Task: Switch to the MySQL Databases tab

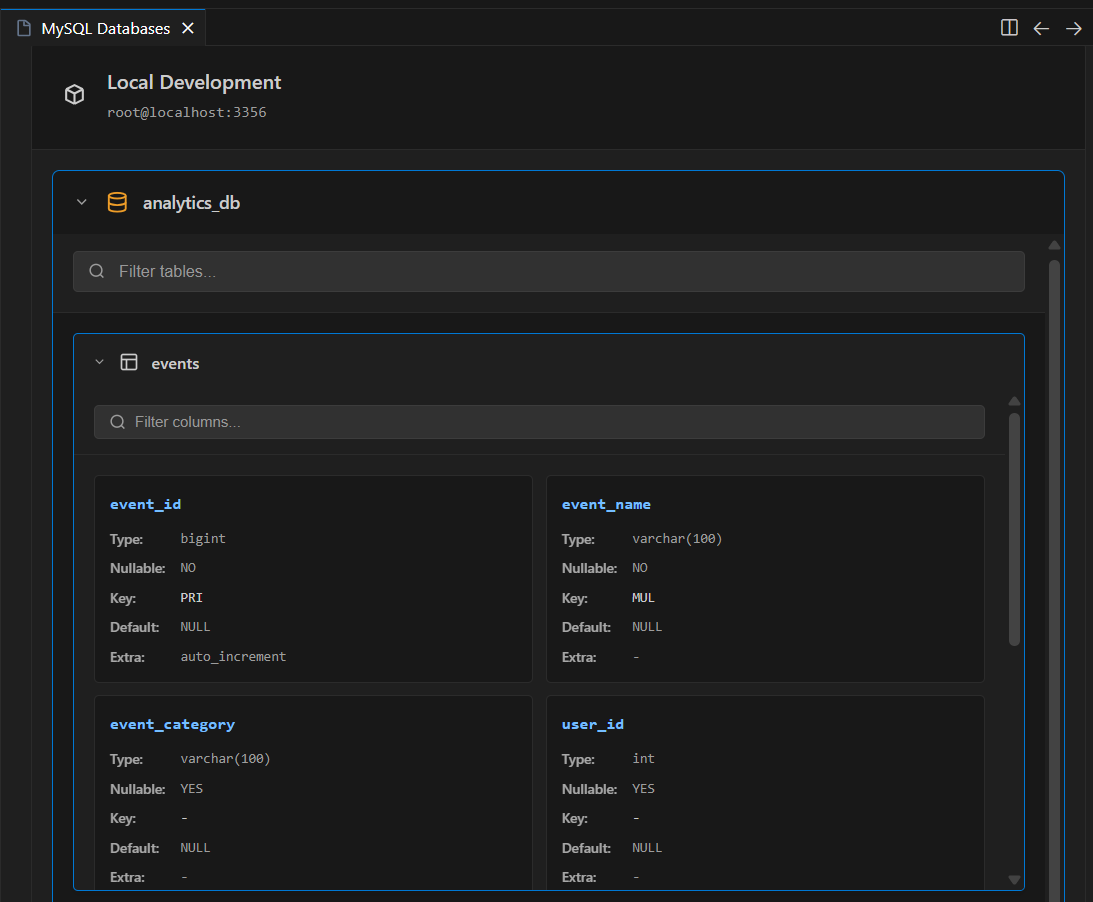Action: pos(105,29)
